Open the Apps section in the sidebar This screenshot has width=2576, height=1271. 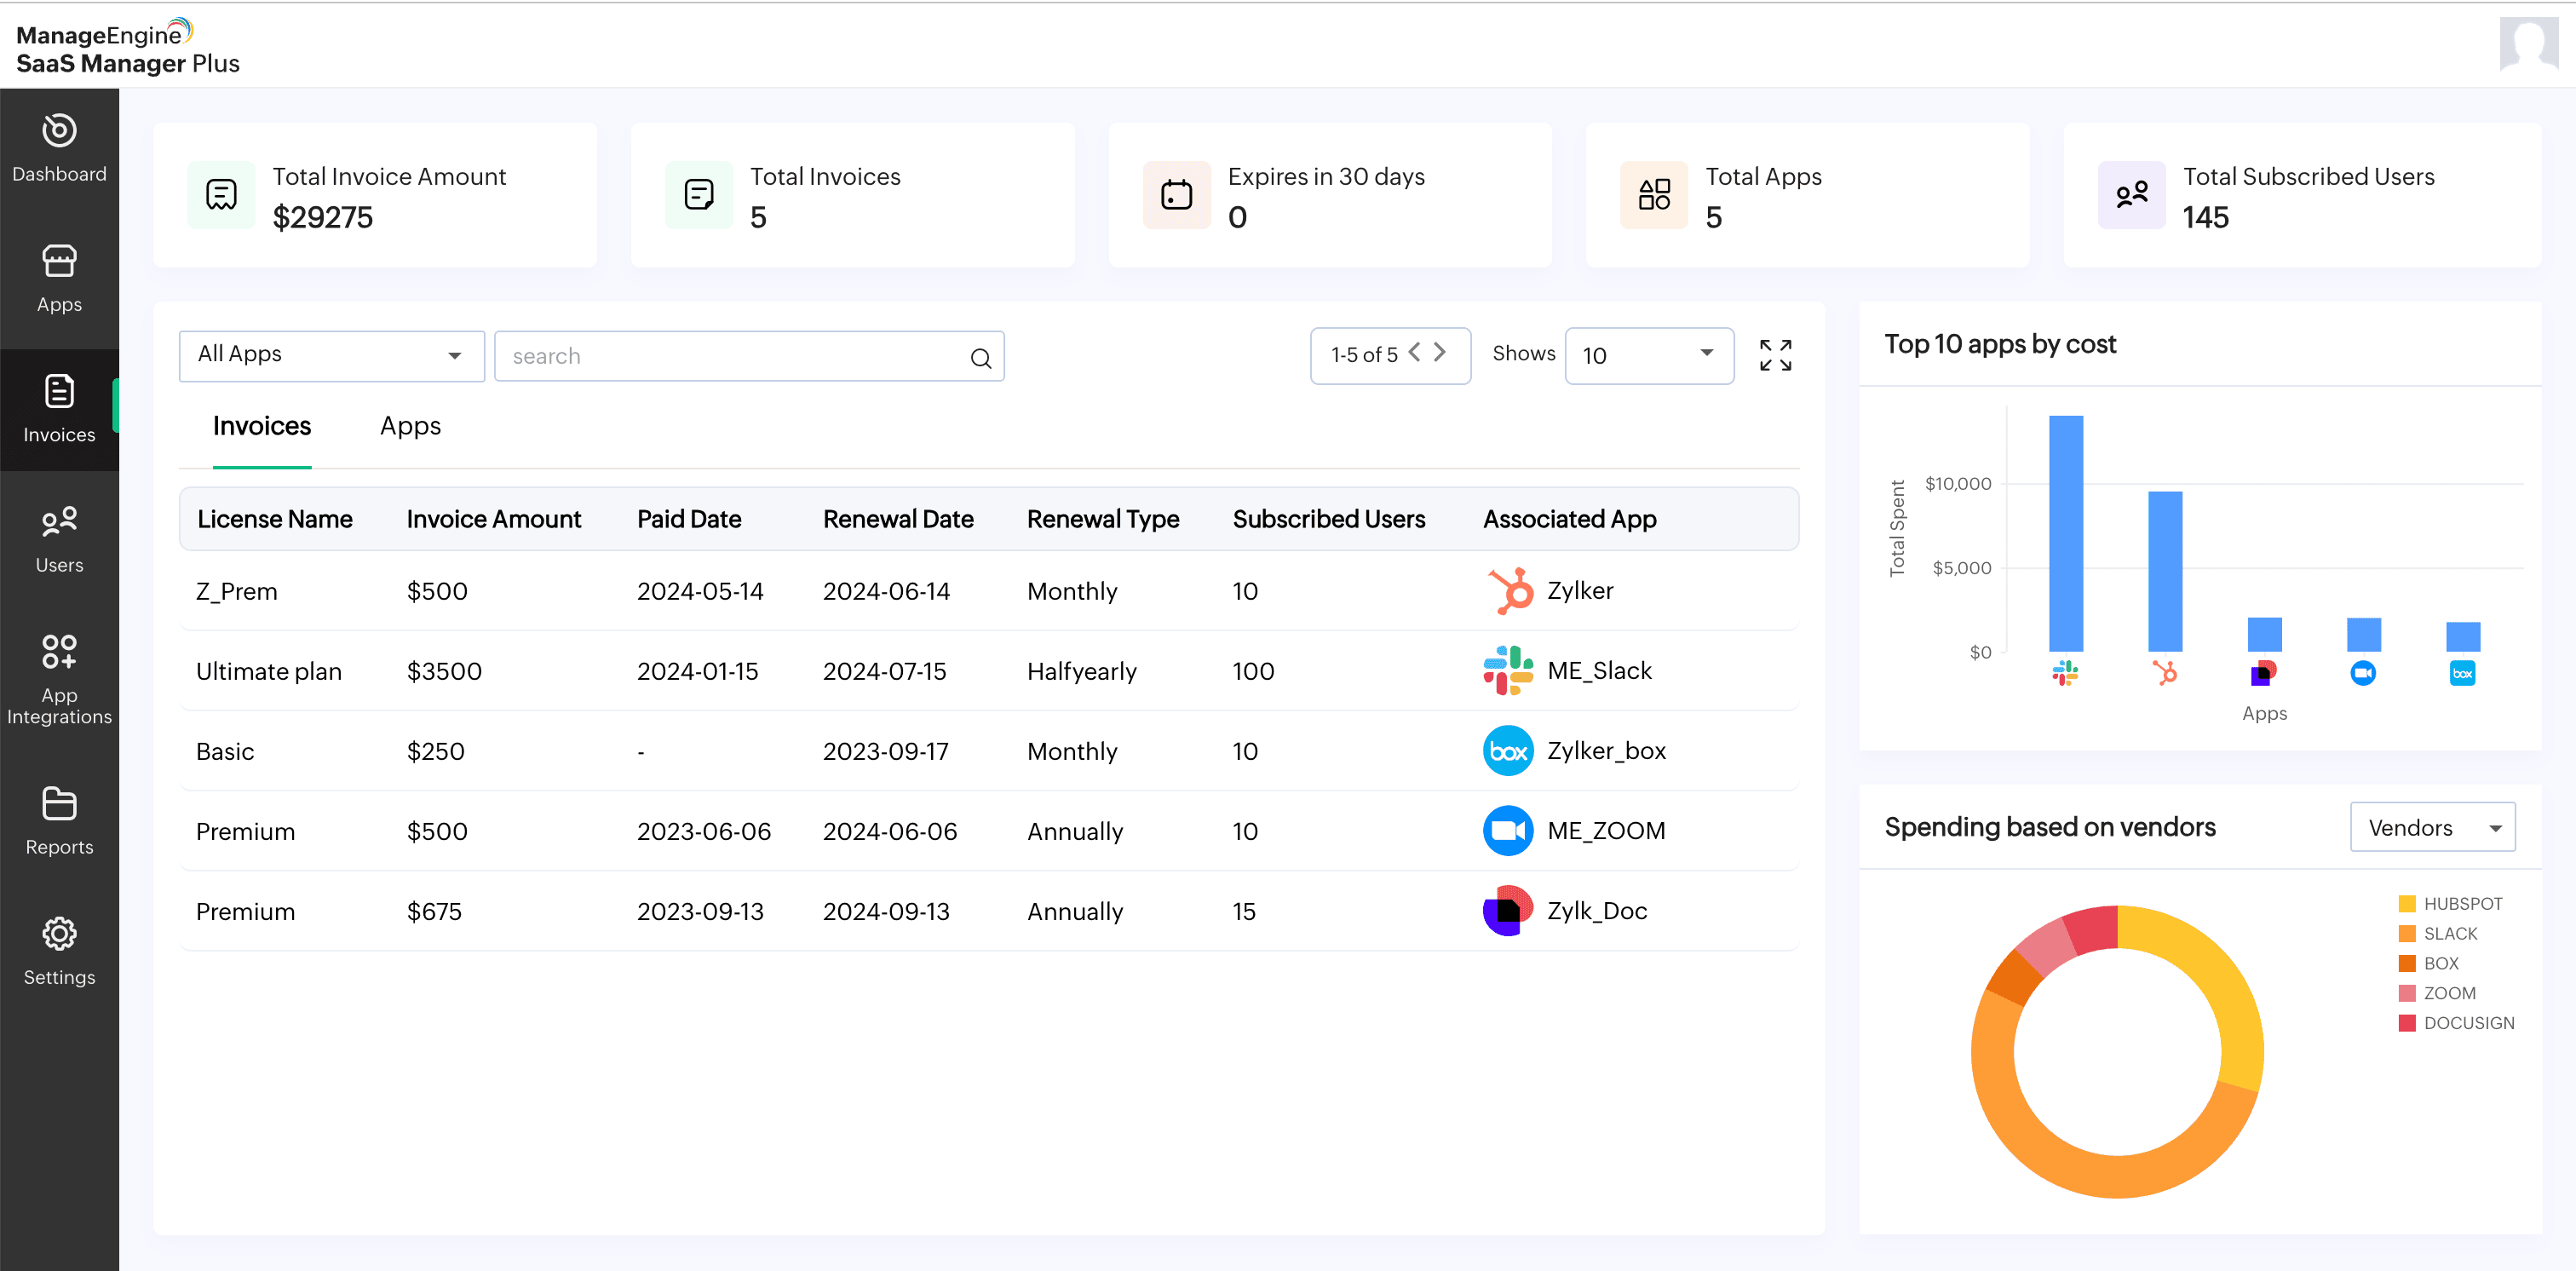pyautogui.click(x=59, y=278)
